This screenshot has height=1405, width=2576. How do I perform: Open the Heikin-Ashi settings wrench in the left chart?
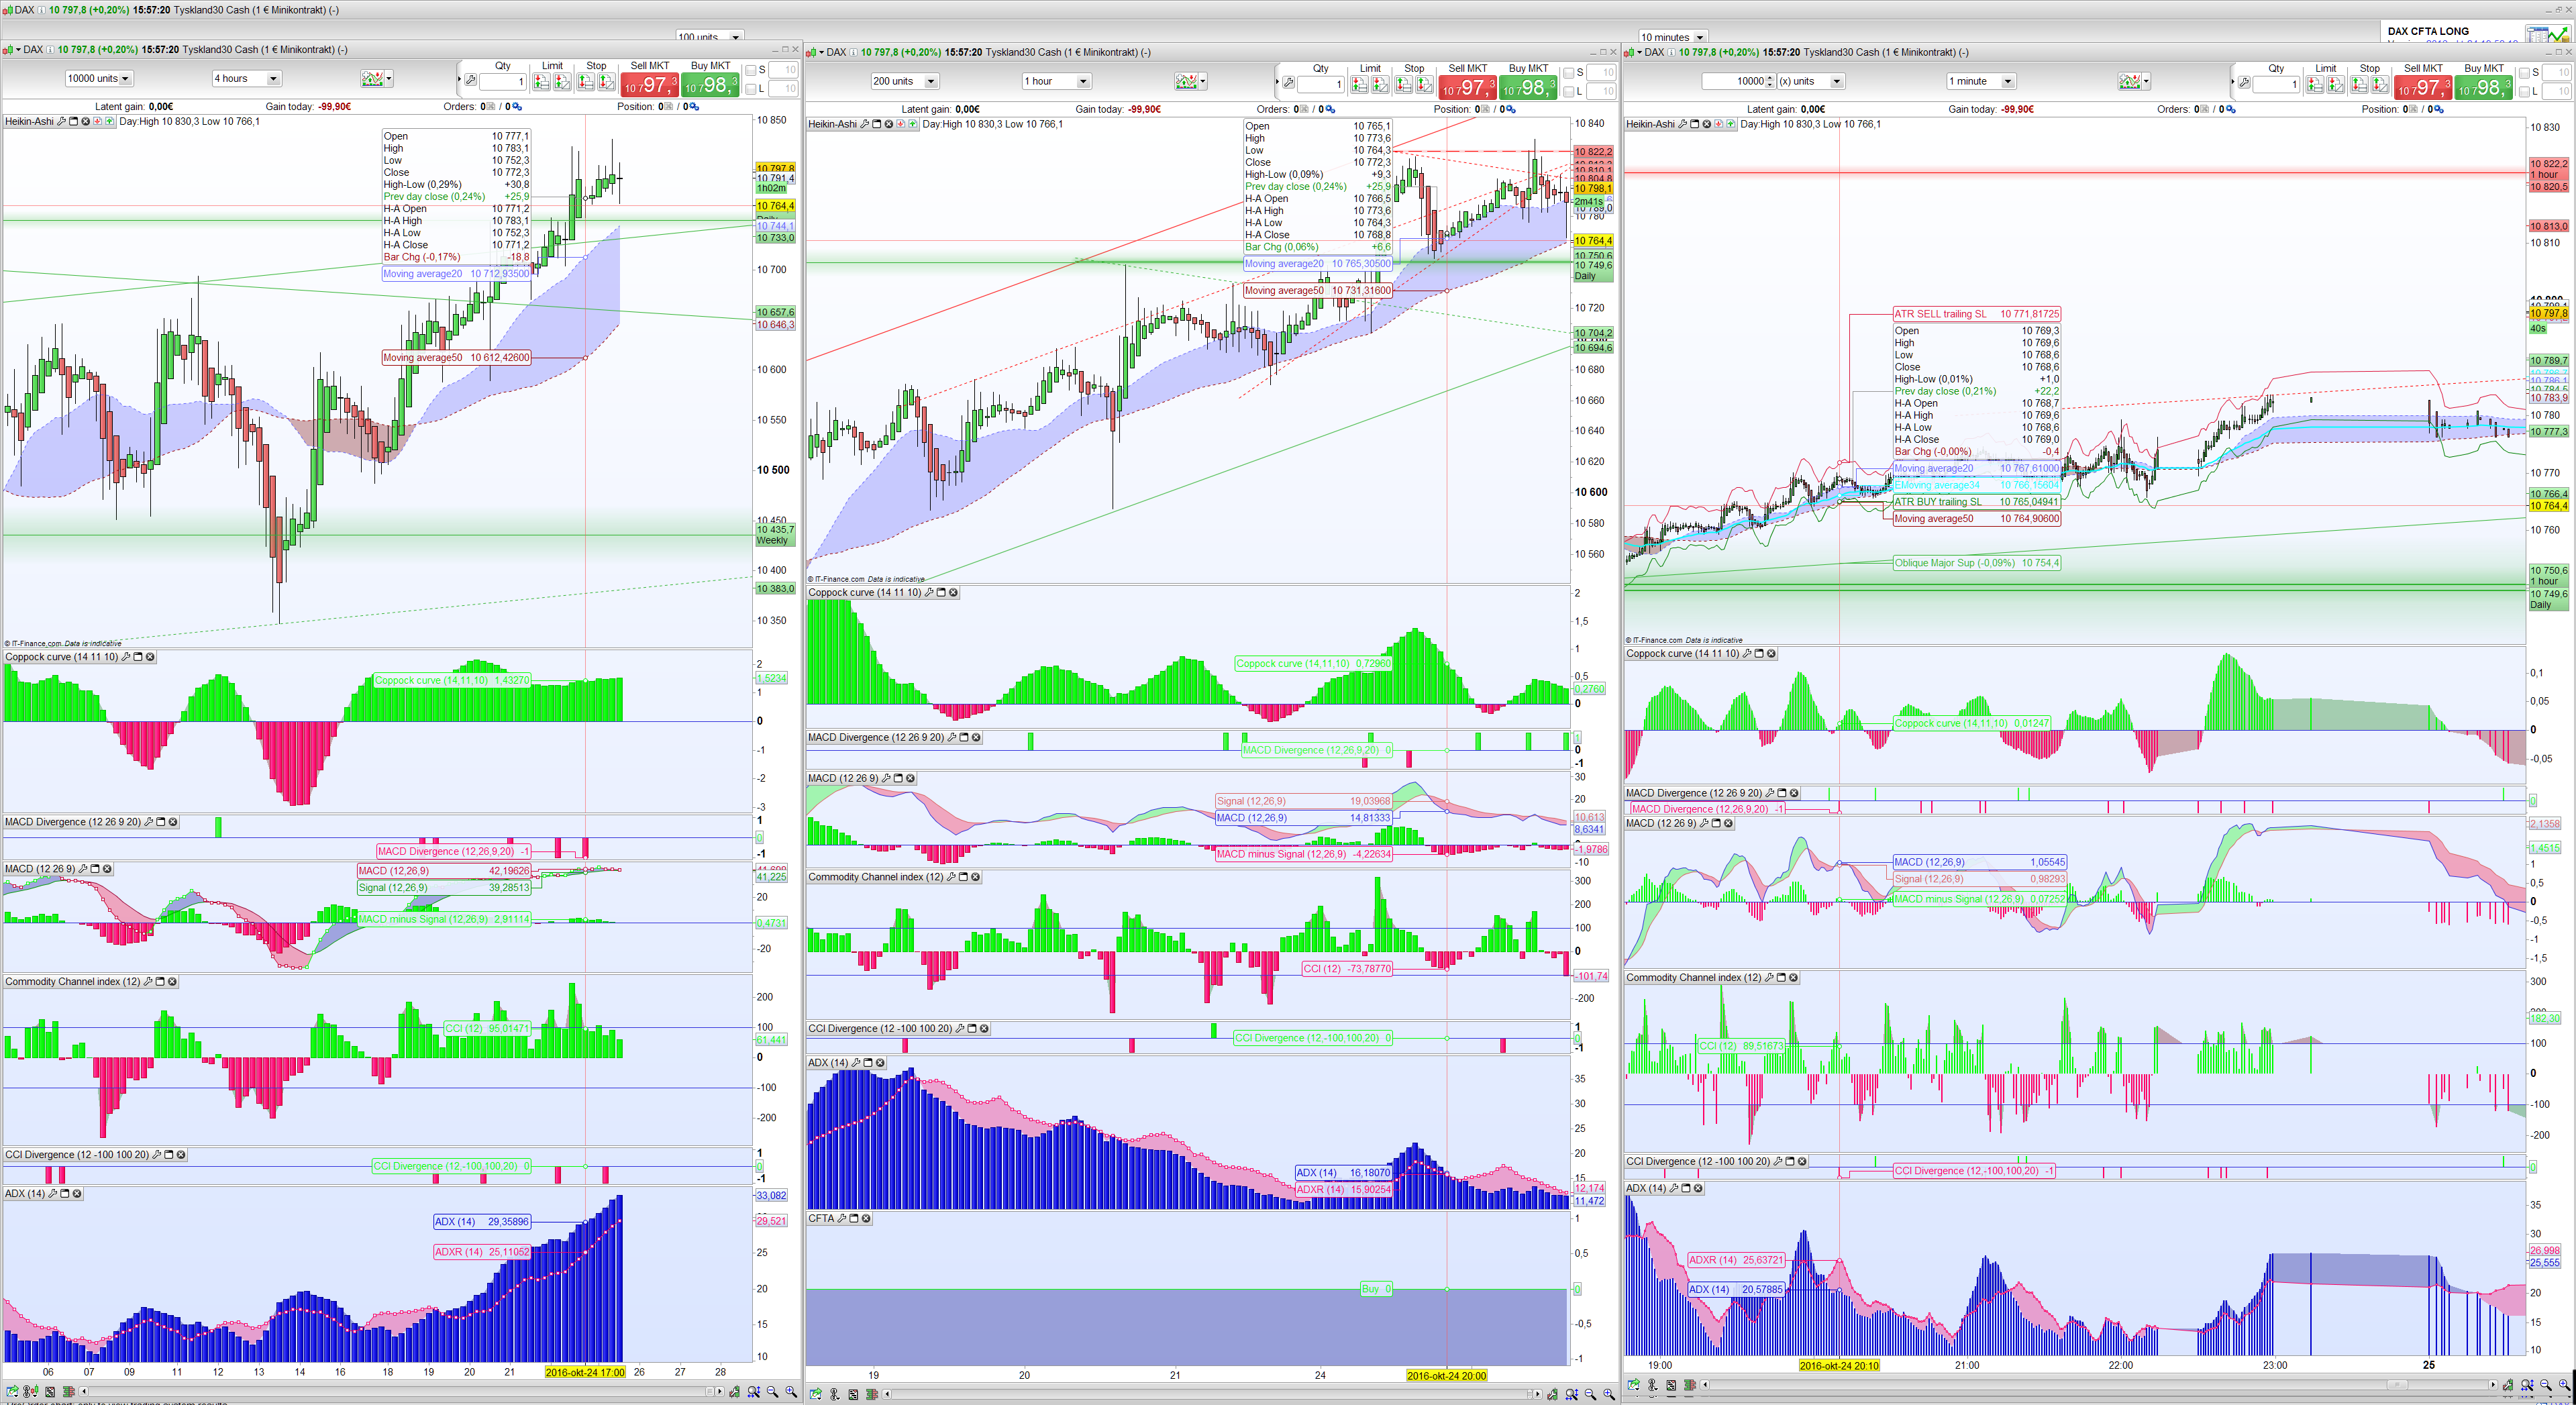tap(62, 122)
